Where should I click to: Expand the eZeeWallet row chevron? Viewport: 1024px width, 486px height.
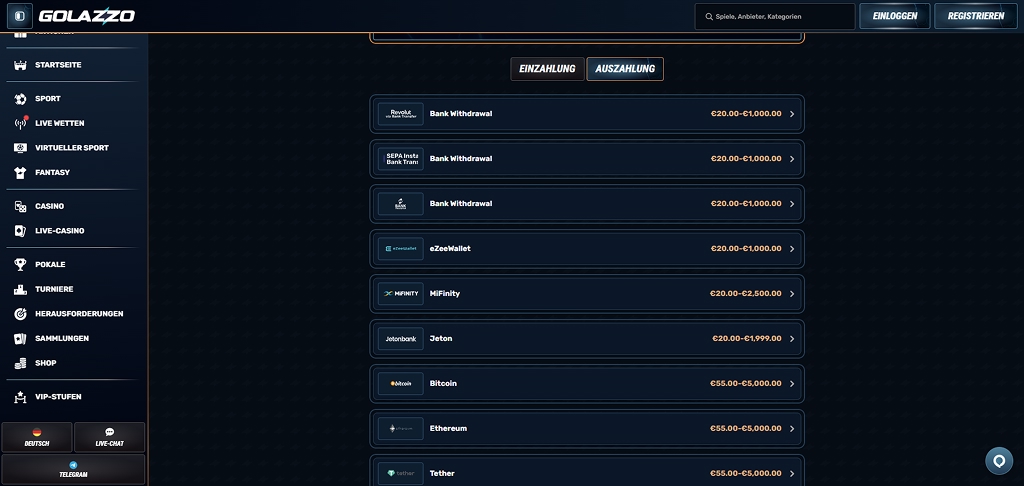792,249
